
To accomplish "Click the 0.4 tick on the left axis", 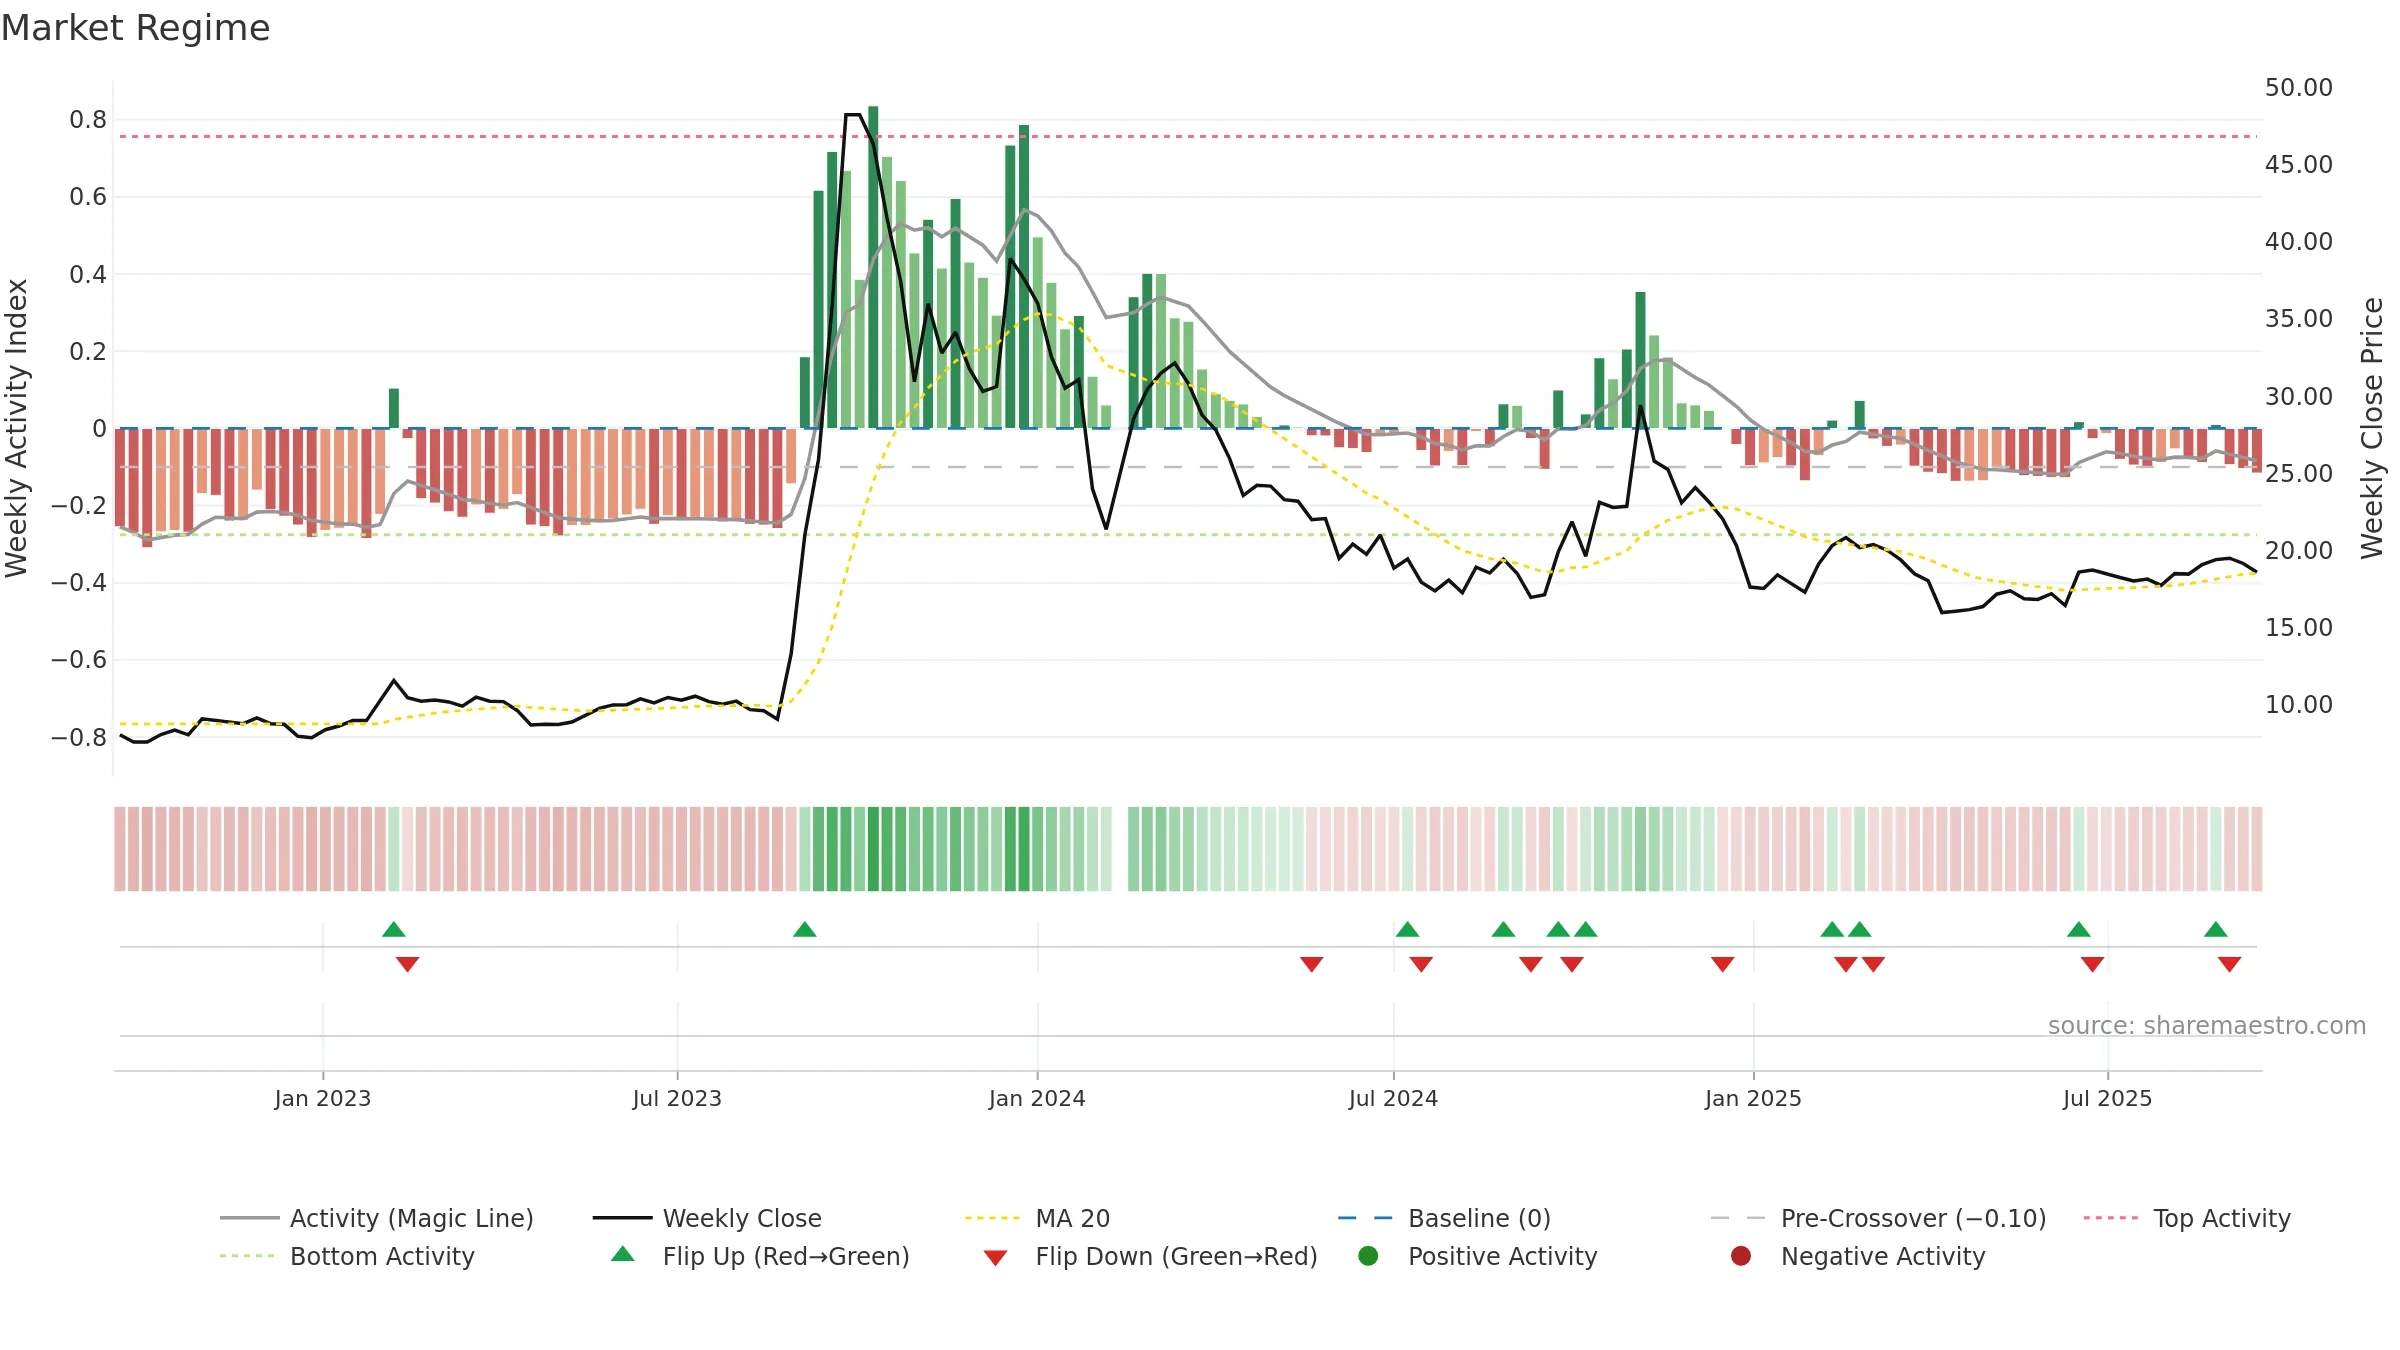I will tap(88, 274).
